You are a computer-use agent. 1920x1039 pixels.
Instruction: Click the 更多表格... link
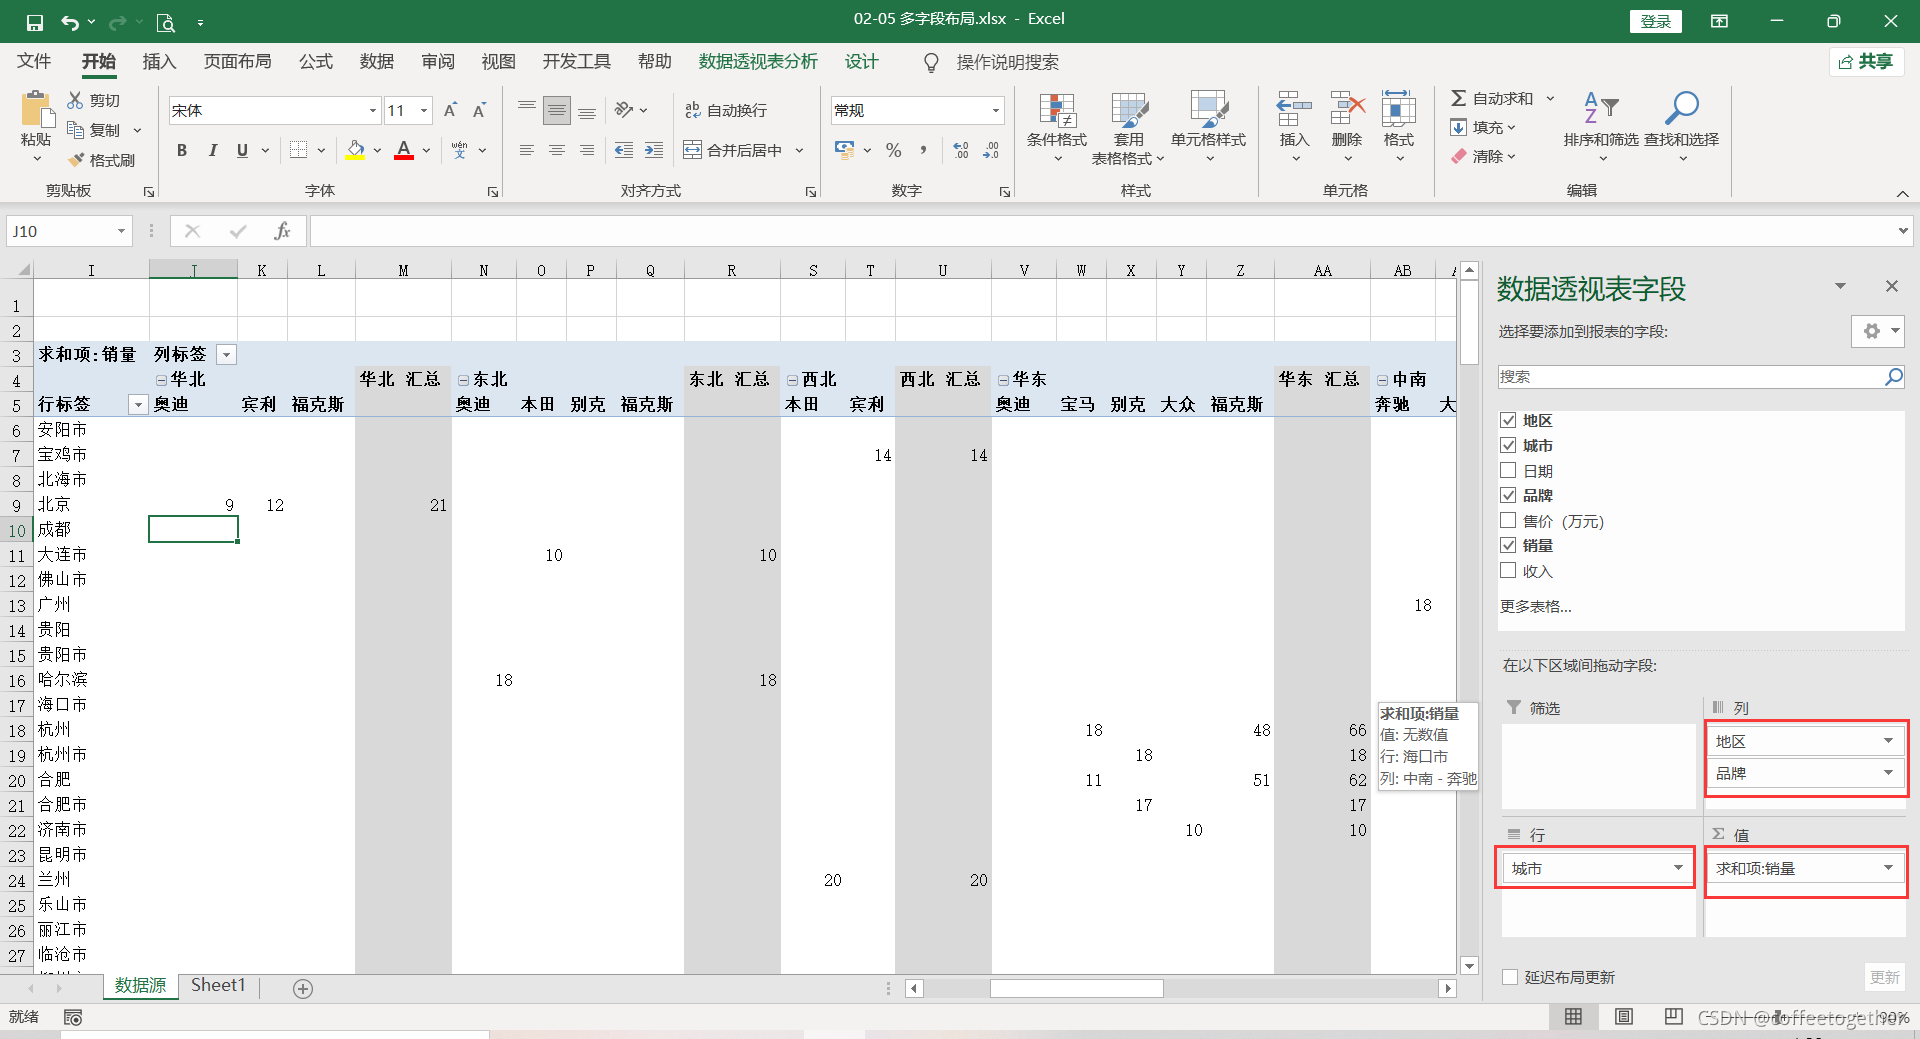[x=1536, y=606]
